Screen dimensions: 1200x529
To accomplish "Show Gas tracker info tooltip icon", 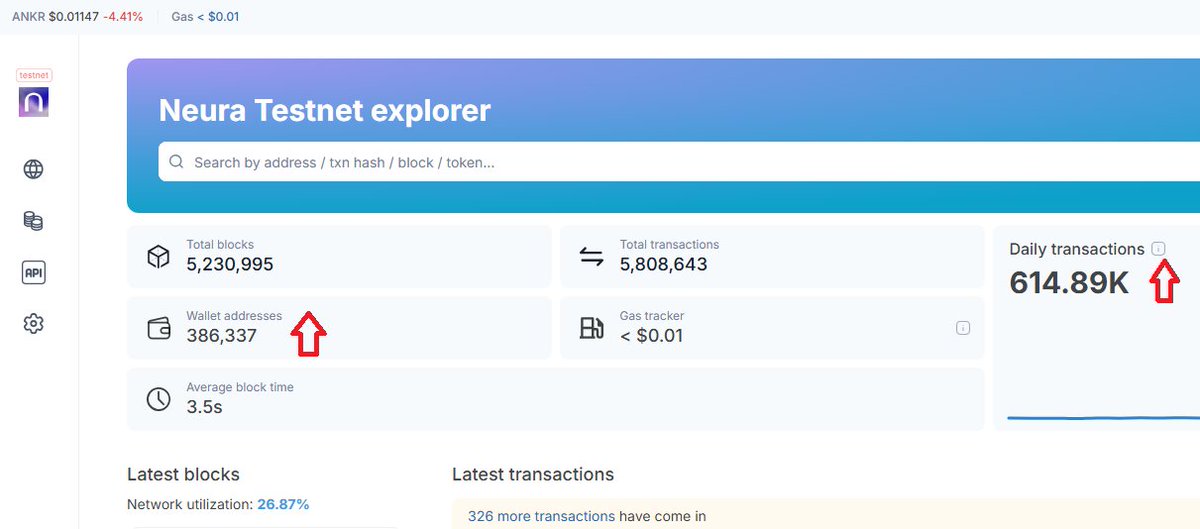I will point(963,327).
